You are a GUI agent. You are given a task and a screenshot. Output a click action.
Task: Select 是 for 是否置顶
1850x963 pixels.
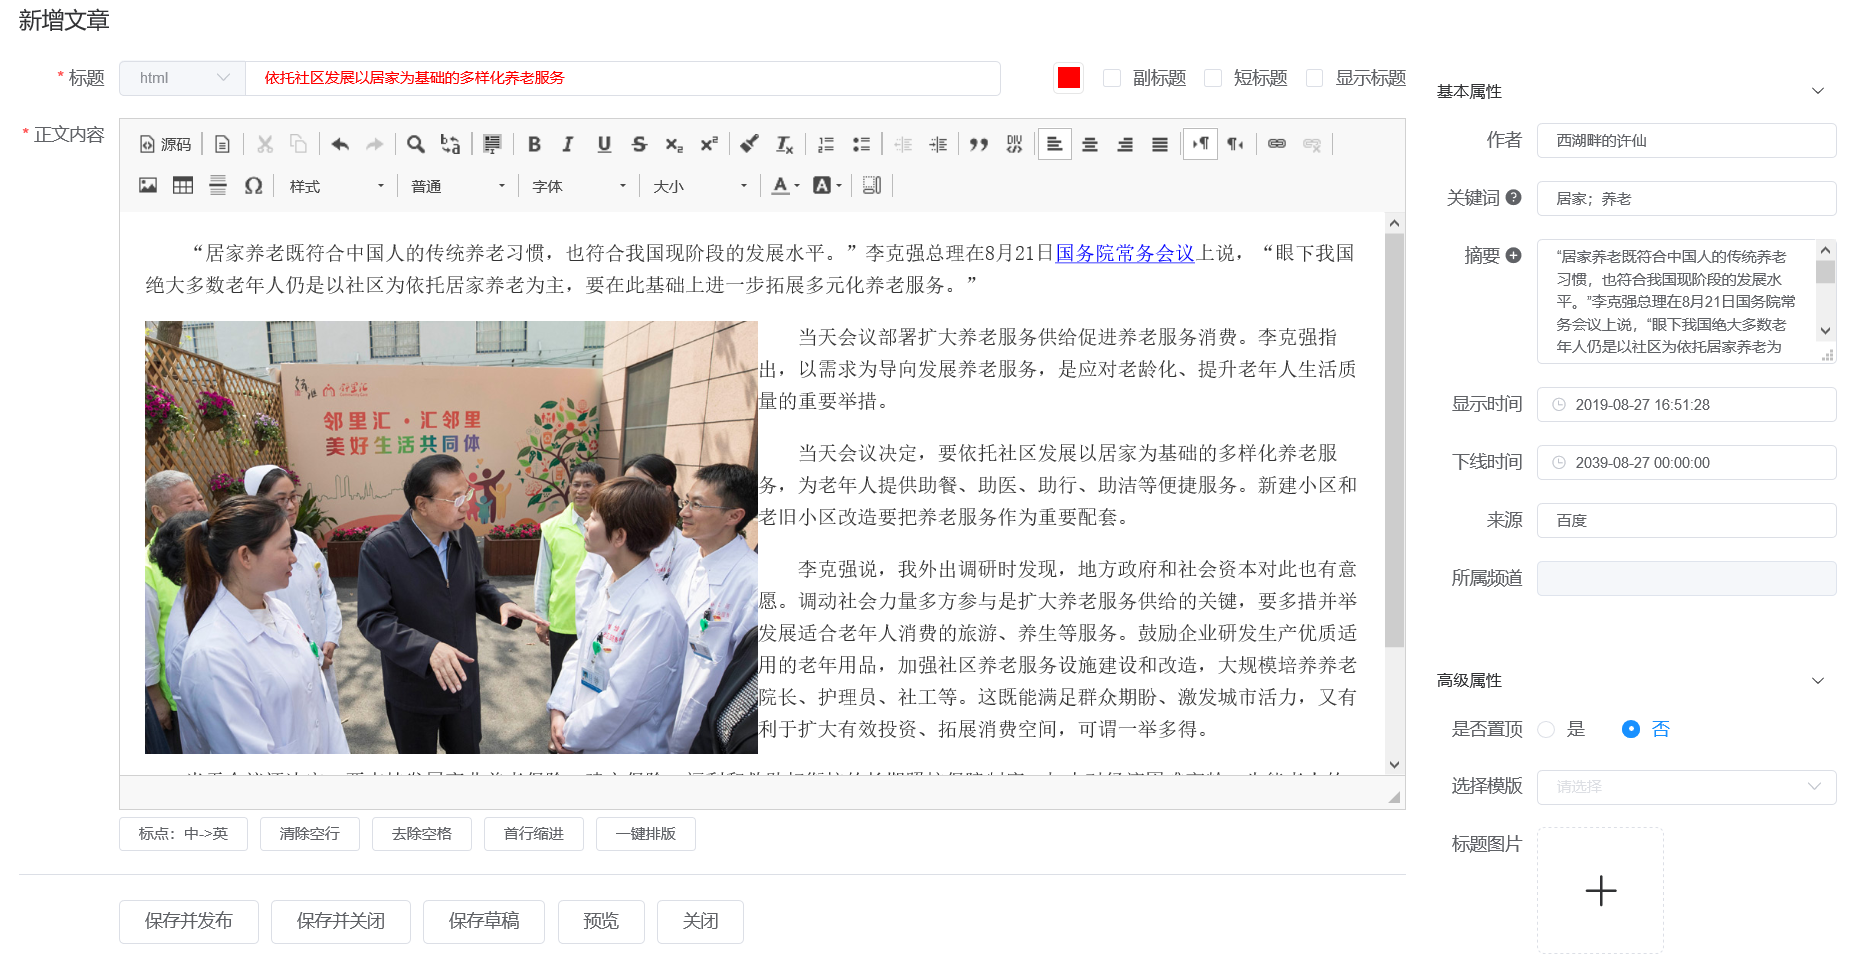pyautogui.click(x=1547, y=729)
